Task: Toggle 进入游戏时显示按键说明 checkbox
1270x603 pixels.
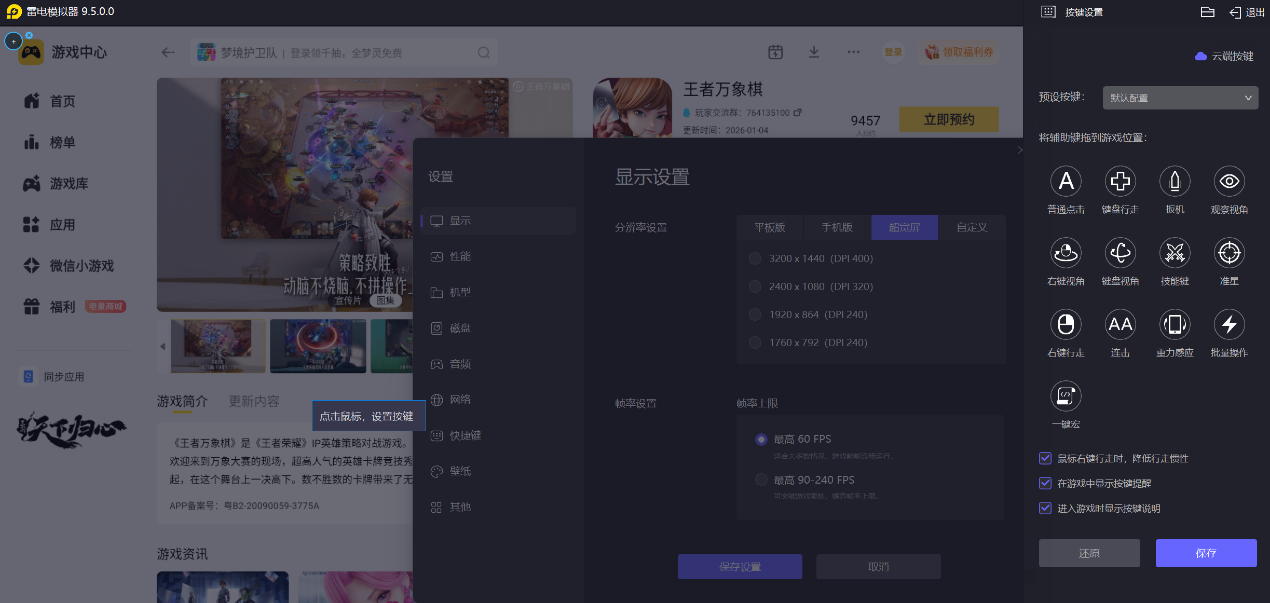Action: pyautogui.click(x=1046, y=508)
